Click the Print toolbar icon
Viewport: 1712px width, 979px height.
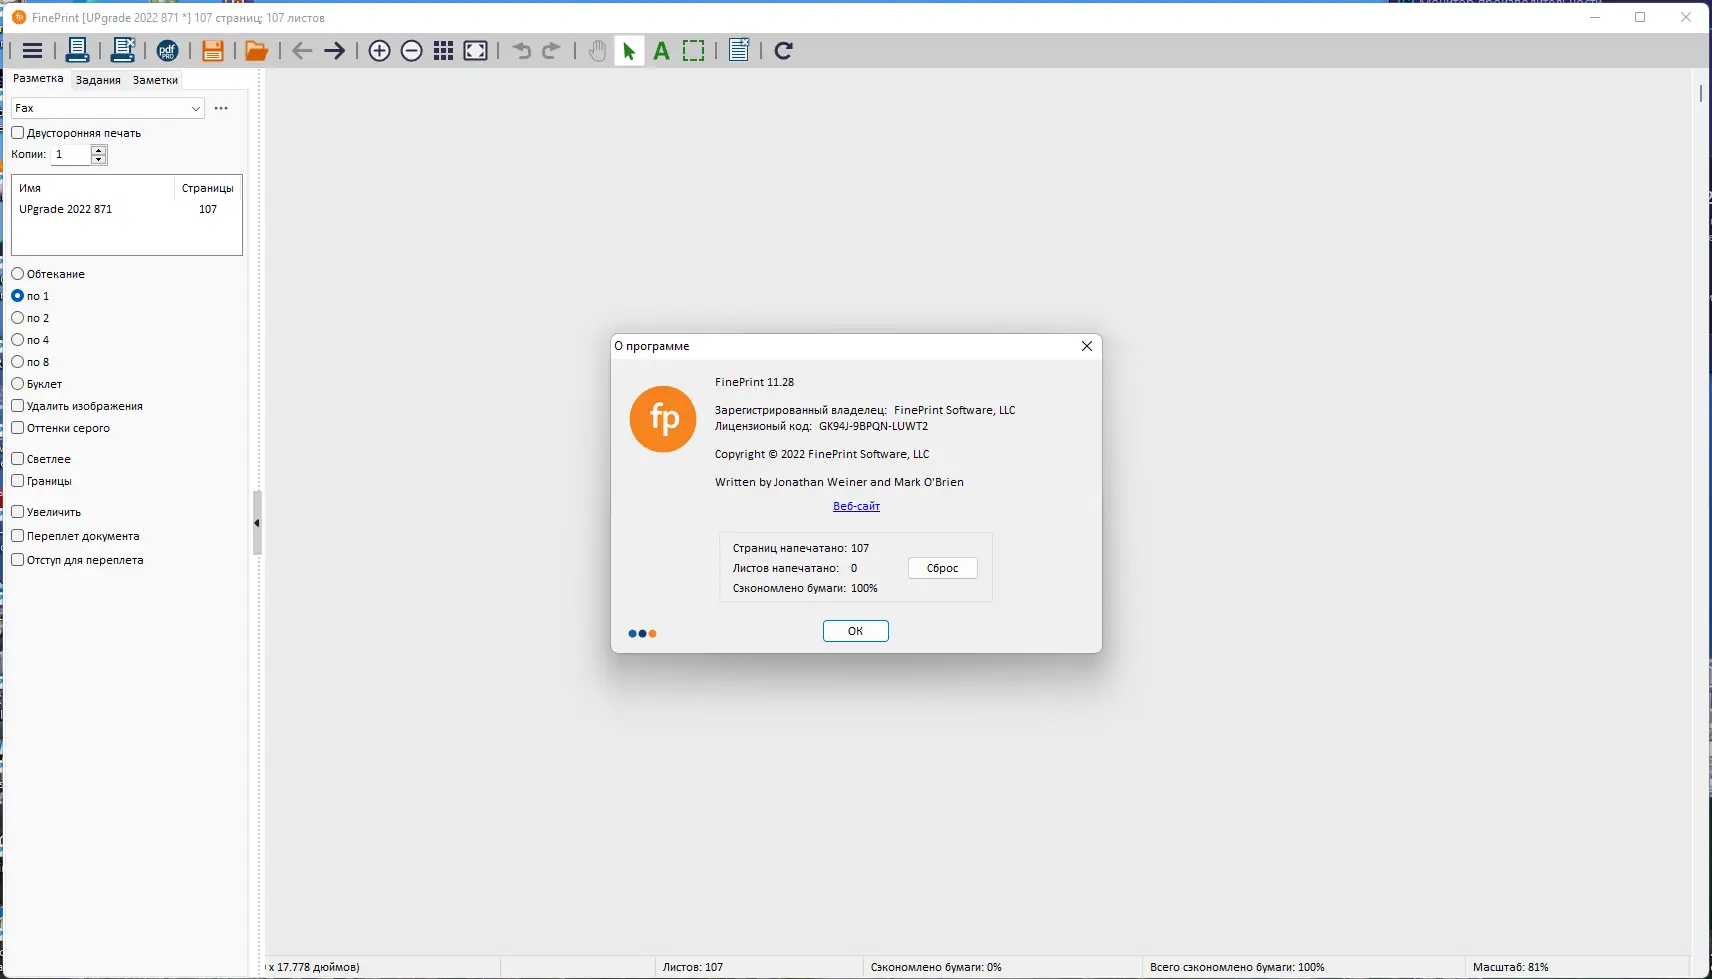click(x=77, y=50)
